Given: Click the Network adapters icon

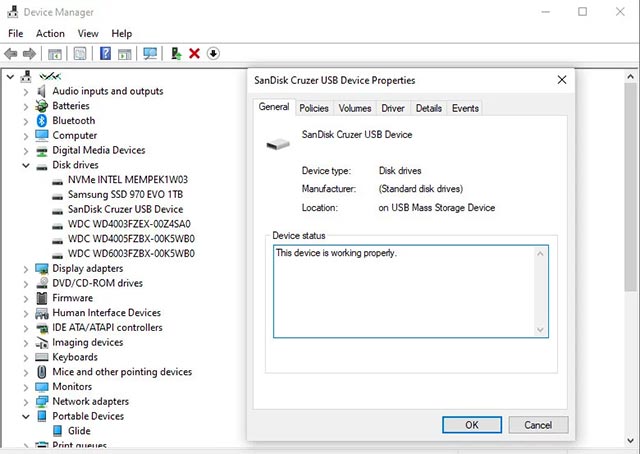Looking at the screenshot, I should pos(42,401).
